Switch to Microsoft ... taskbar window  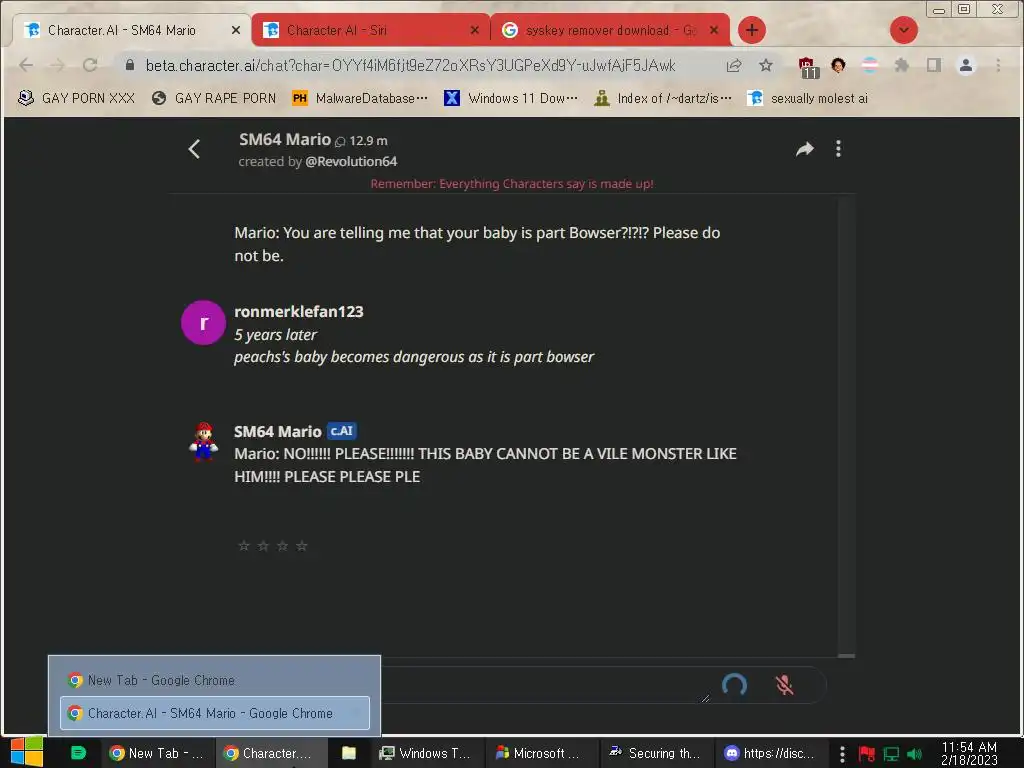[x=541, y=753]
